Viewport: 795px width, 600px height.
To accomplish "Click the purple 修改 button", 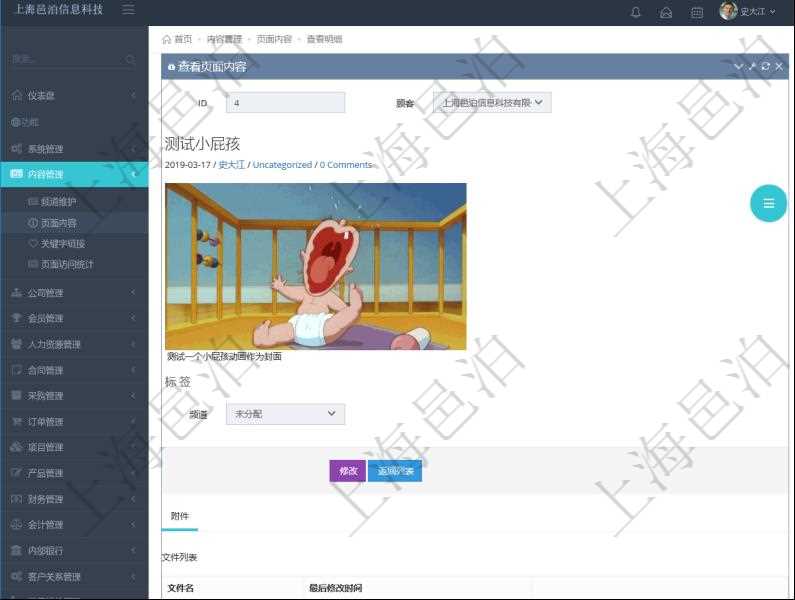I will (x=348, y=471).
